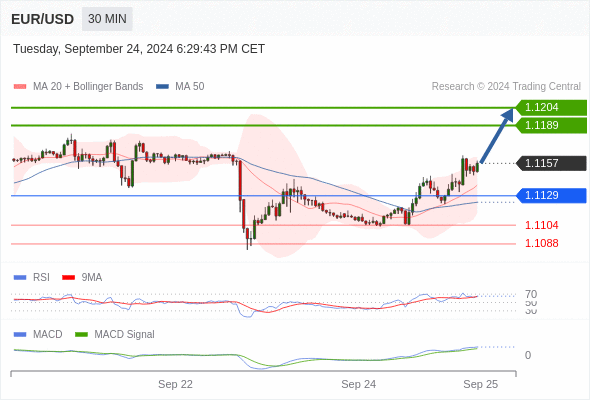This screenshot has height=400, width=590.
Task: Click the MA 20 + Bollinger Bands legend label
Action: click(88, 87)
